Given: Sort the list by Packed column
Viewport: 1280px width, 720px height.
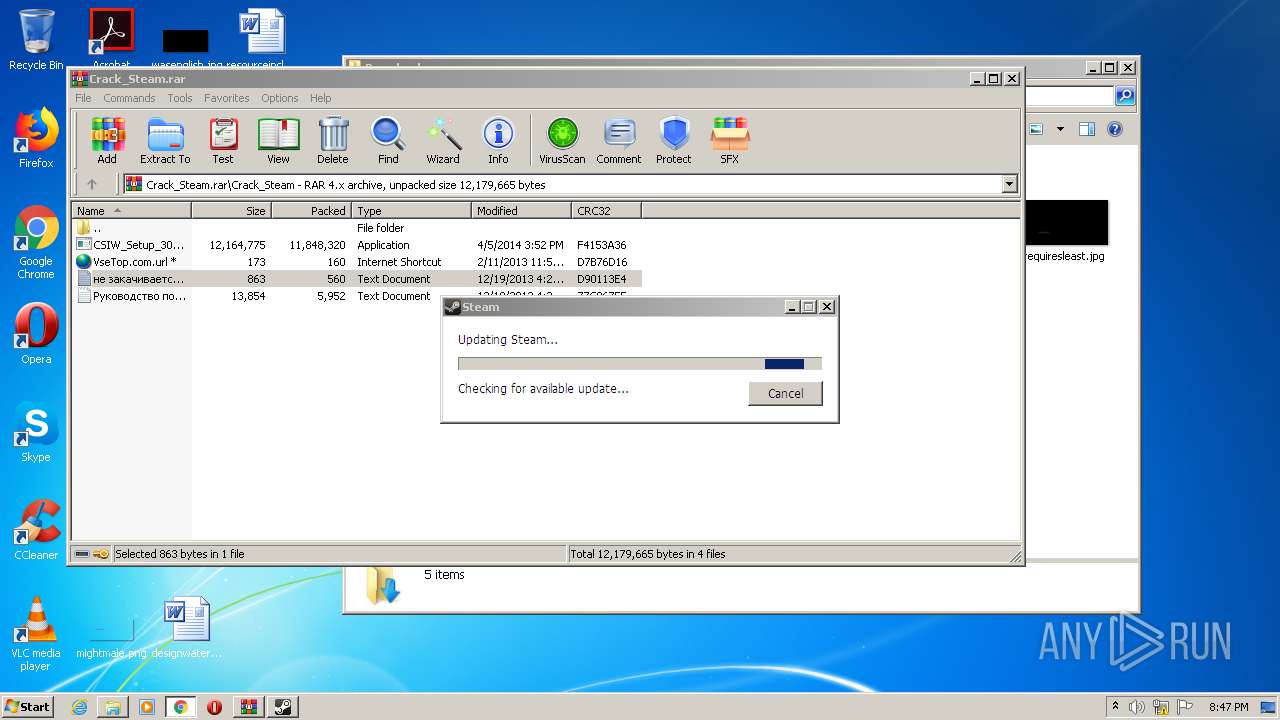Looking at the screenshot, I should click(311, 211).
